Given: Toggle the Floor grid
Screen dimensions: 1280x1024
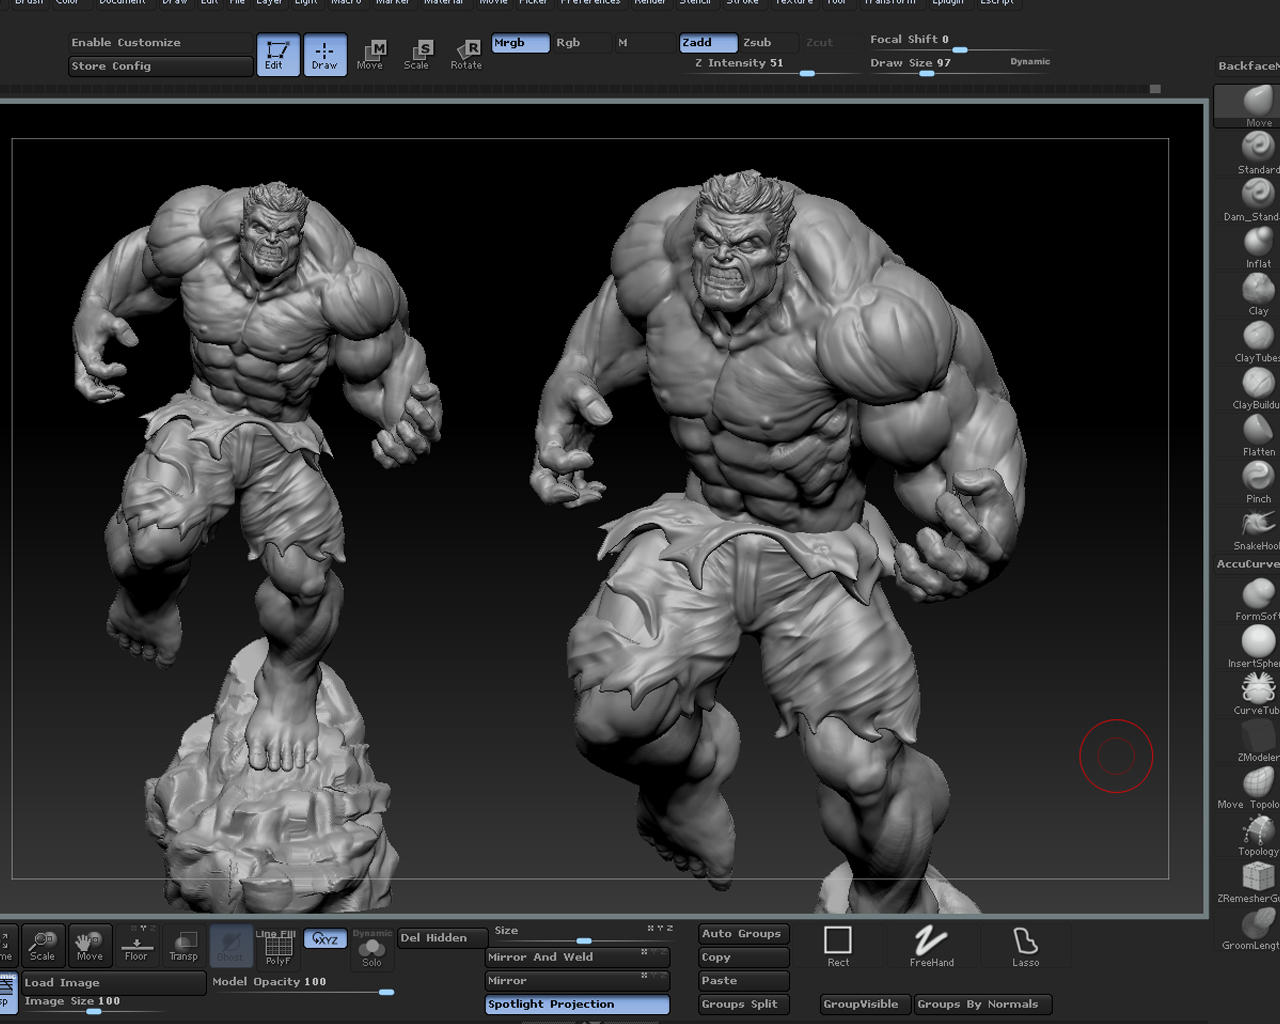Looking at the screenshot, I should point(136,944).
